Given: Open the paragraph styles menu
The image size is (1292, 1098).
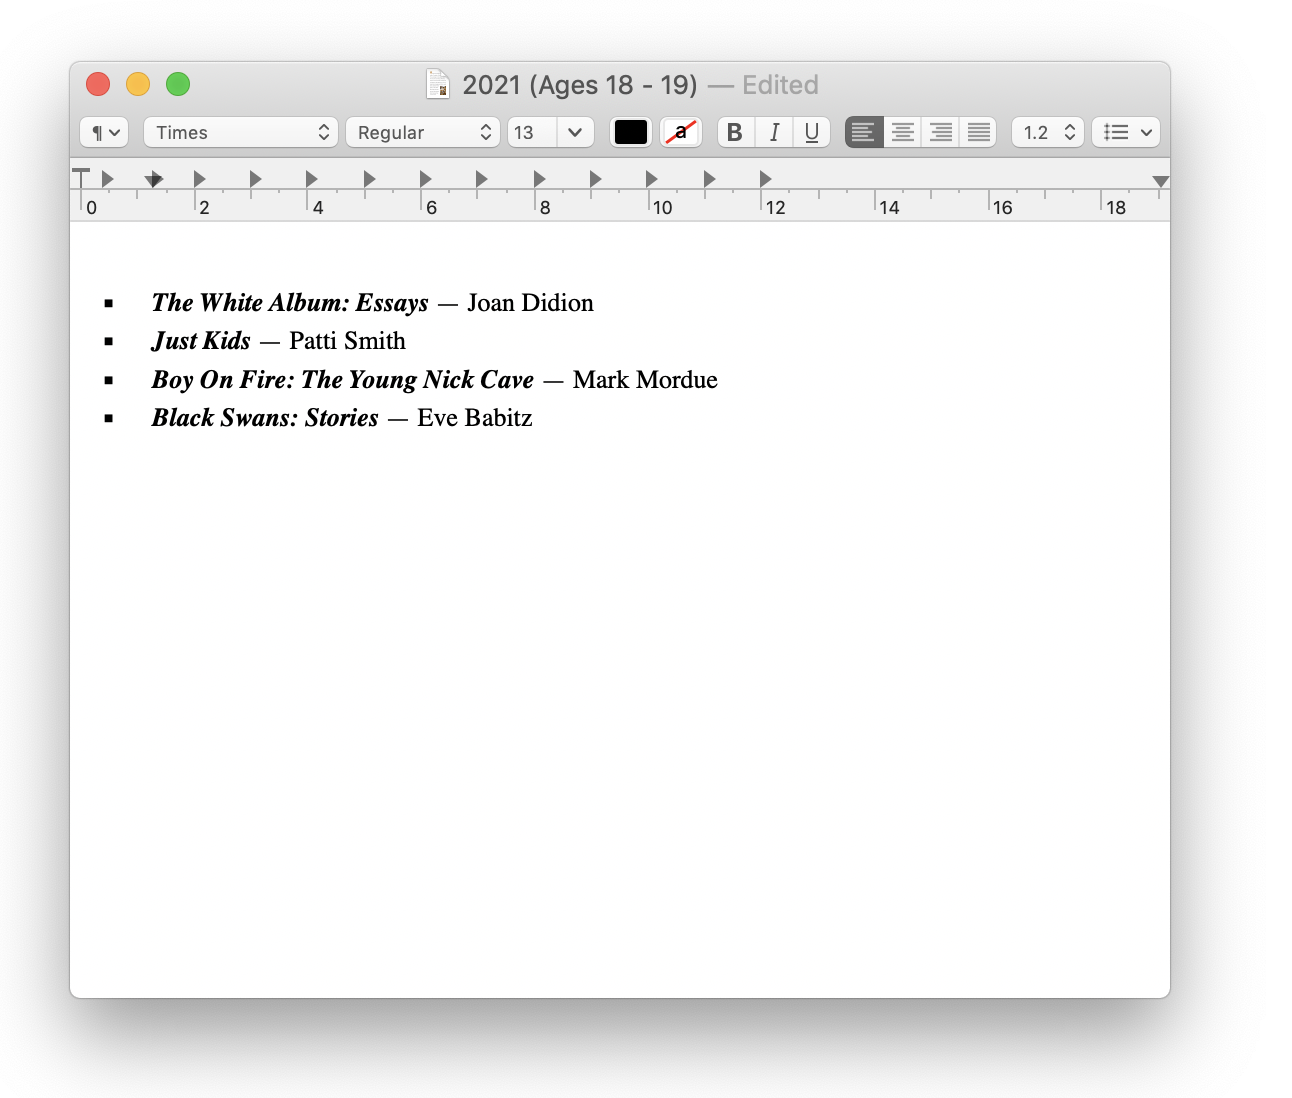Looking at the screenshot, I should (x=104, y=132).
